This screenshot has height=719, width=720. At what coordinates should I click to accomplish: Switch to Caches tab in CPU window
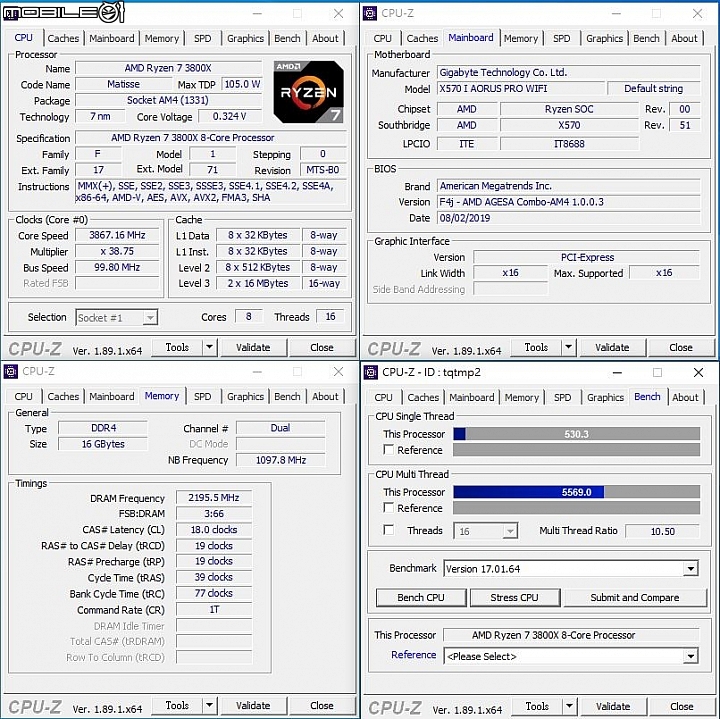[x=63, y=39]
